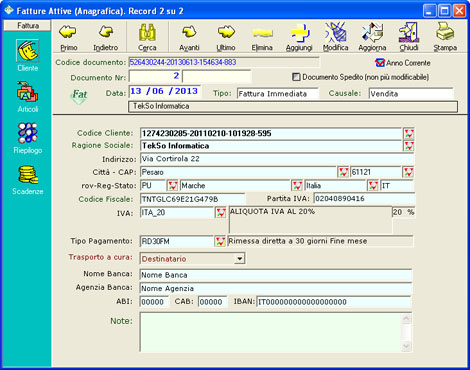
Task: Click TekSo Informatica header bar
Action: click(293, 106)
